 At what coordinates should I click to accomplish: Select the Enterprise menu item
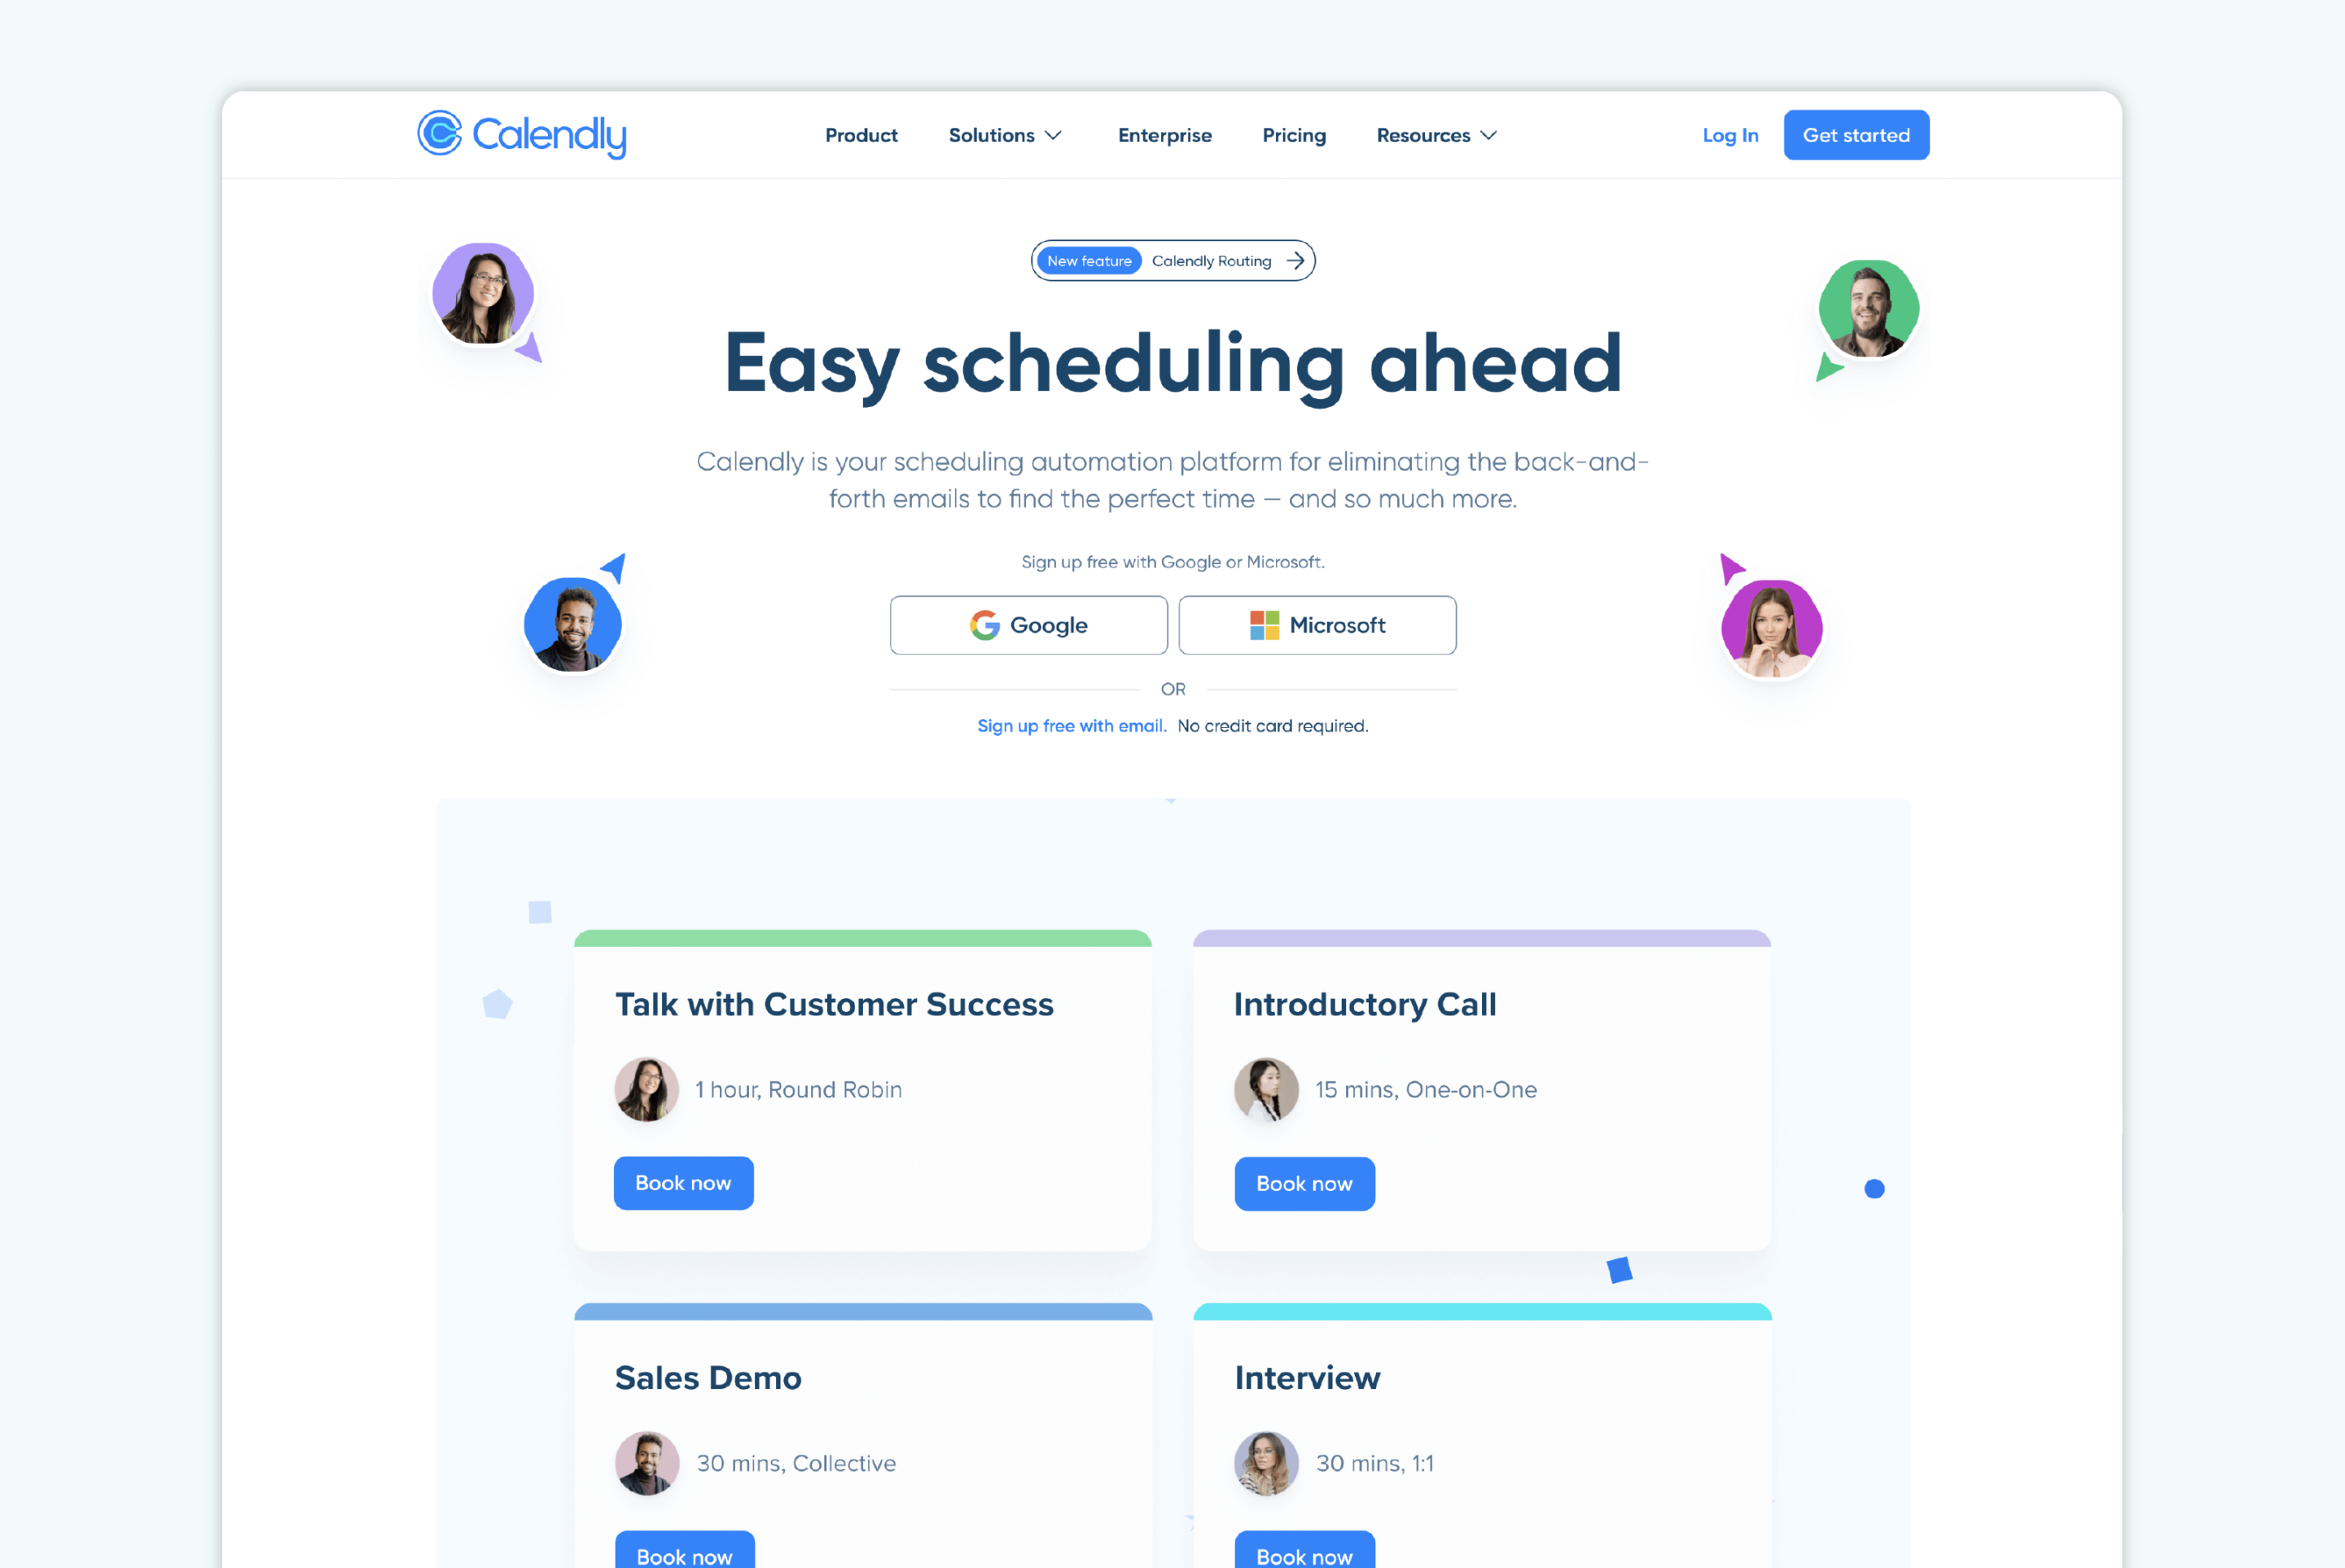[1165, 135]
